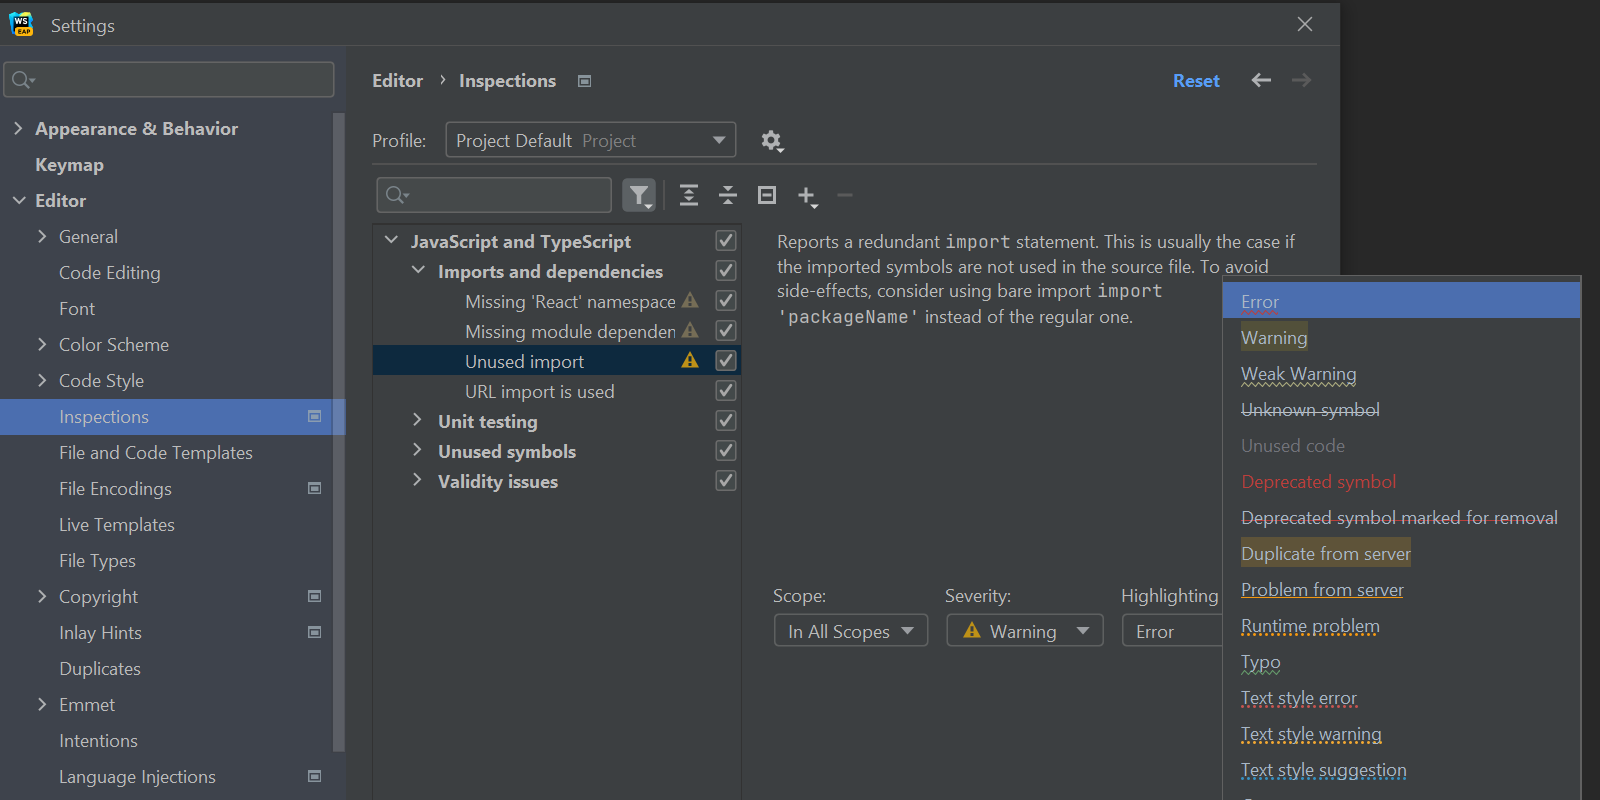Focus the inspections filter search field

[x=494, y=195]
